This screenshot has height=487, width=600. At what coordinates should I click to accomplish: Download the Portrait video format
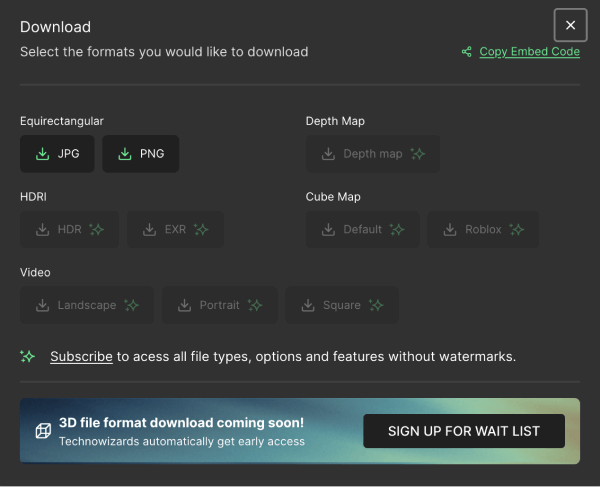[218, 305]
